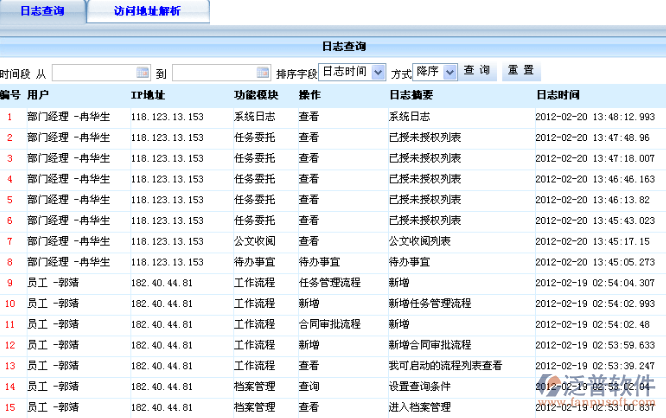Click the 用户 column header
The height and width of the screenshot is (418, 666).
click(38, 95)
